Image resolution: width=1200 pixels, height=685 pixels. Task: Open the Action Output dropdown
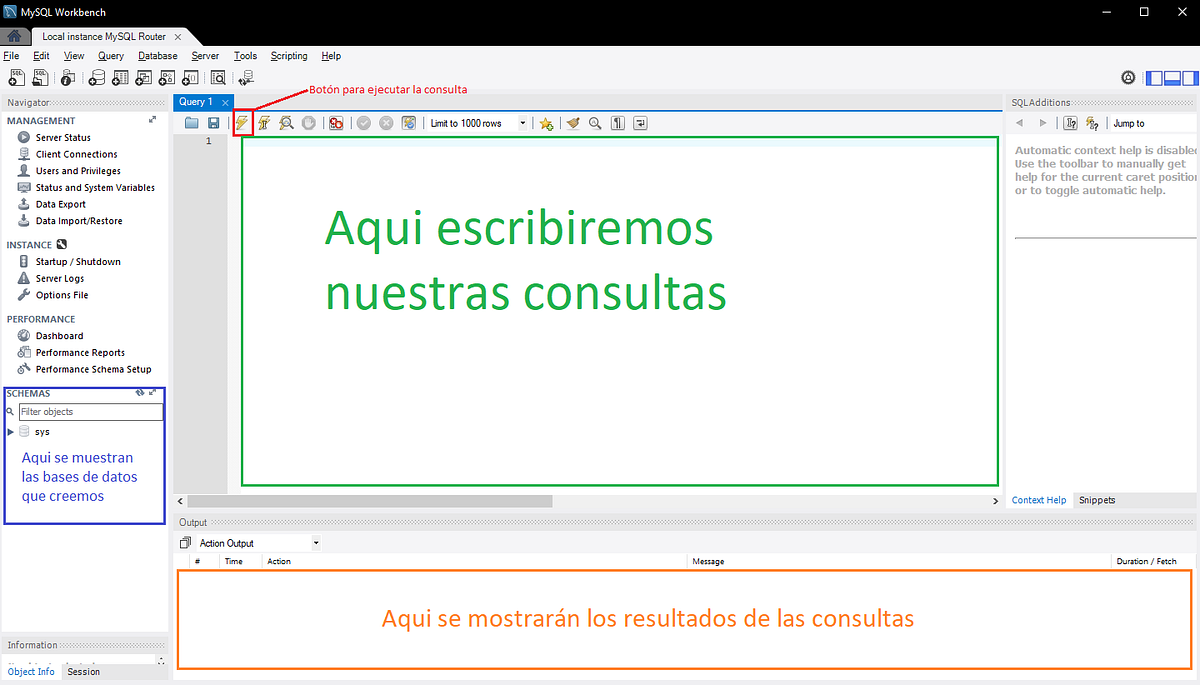[x=315, y=542]
